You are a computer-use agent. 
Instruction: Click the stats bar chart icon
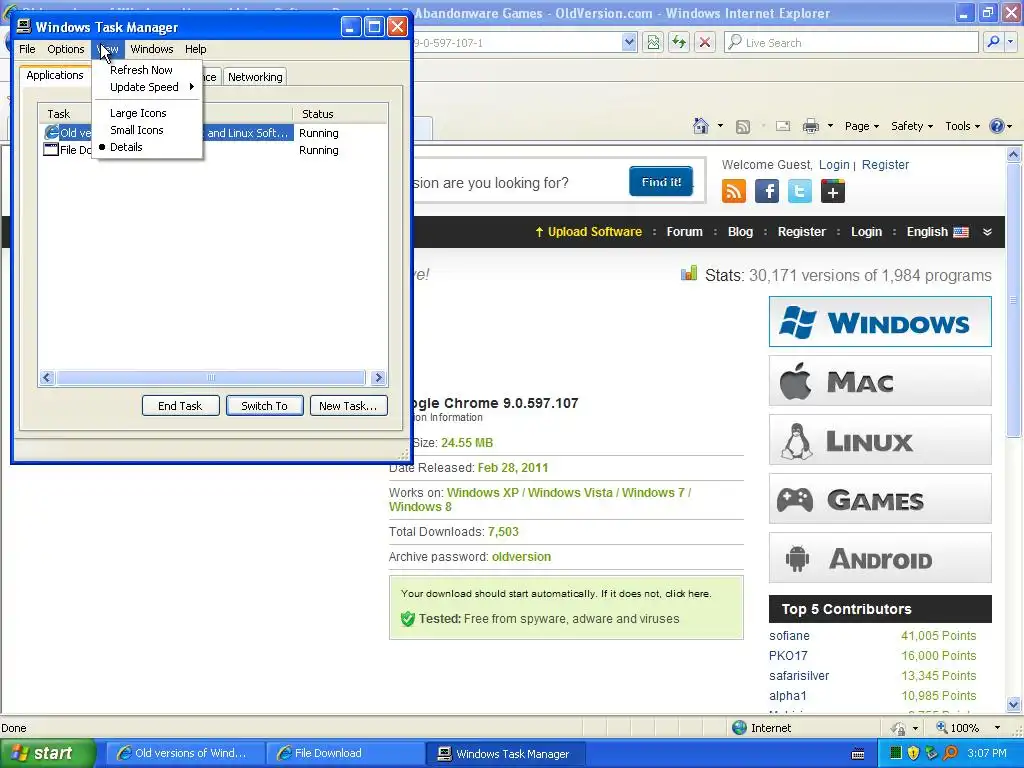pyautogui.click(x=688, y=274)
